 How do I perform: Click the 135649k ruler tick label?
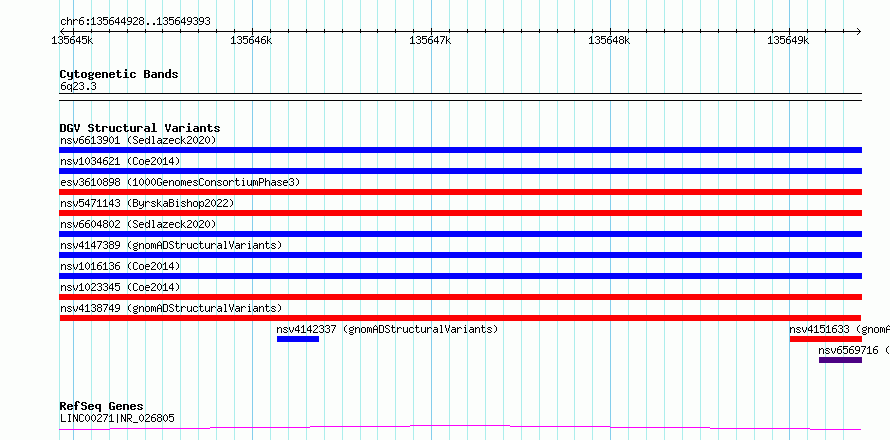pos(788,40)
